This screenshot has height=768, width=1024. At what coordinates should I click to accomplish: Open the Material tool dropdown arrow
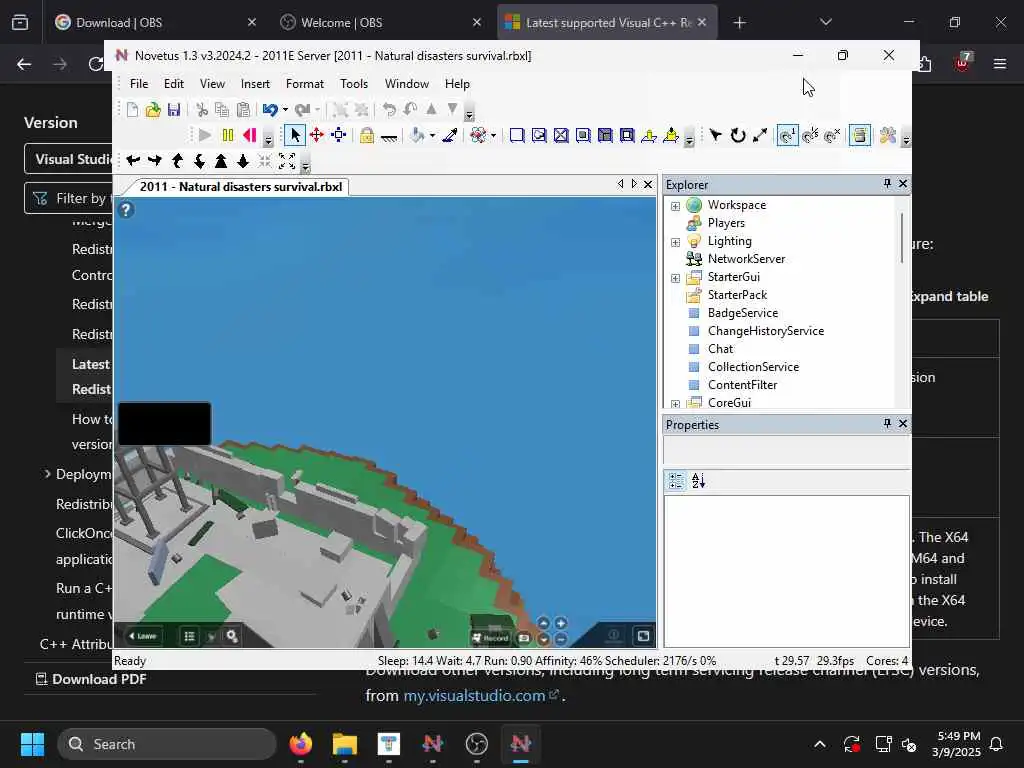point(493,136)
